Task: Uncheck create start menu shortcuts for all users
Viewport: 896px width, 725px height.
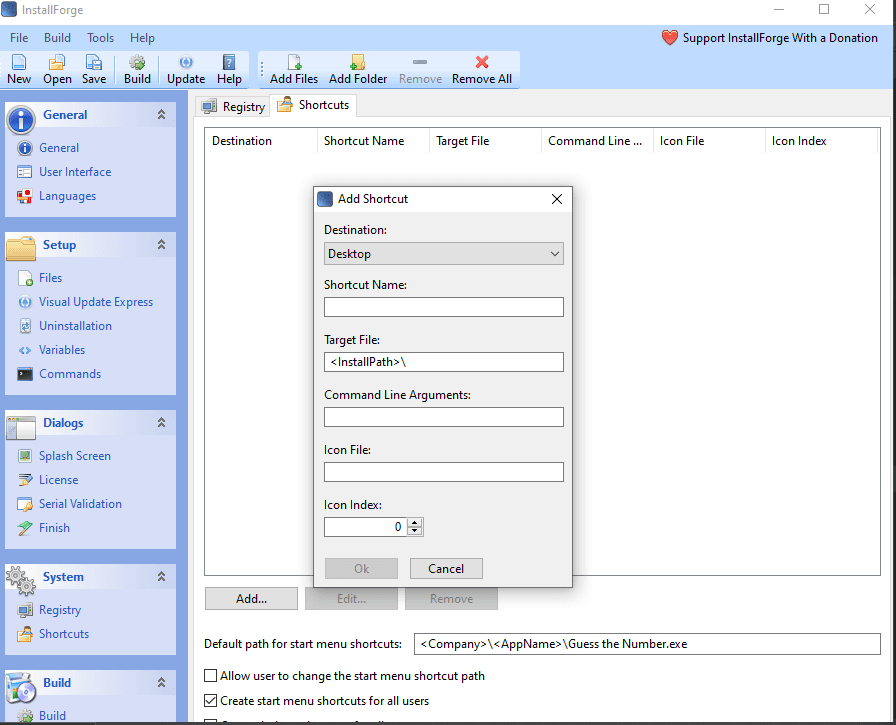Action: point(210,701)
